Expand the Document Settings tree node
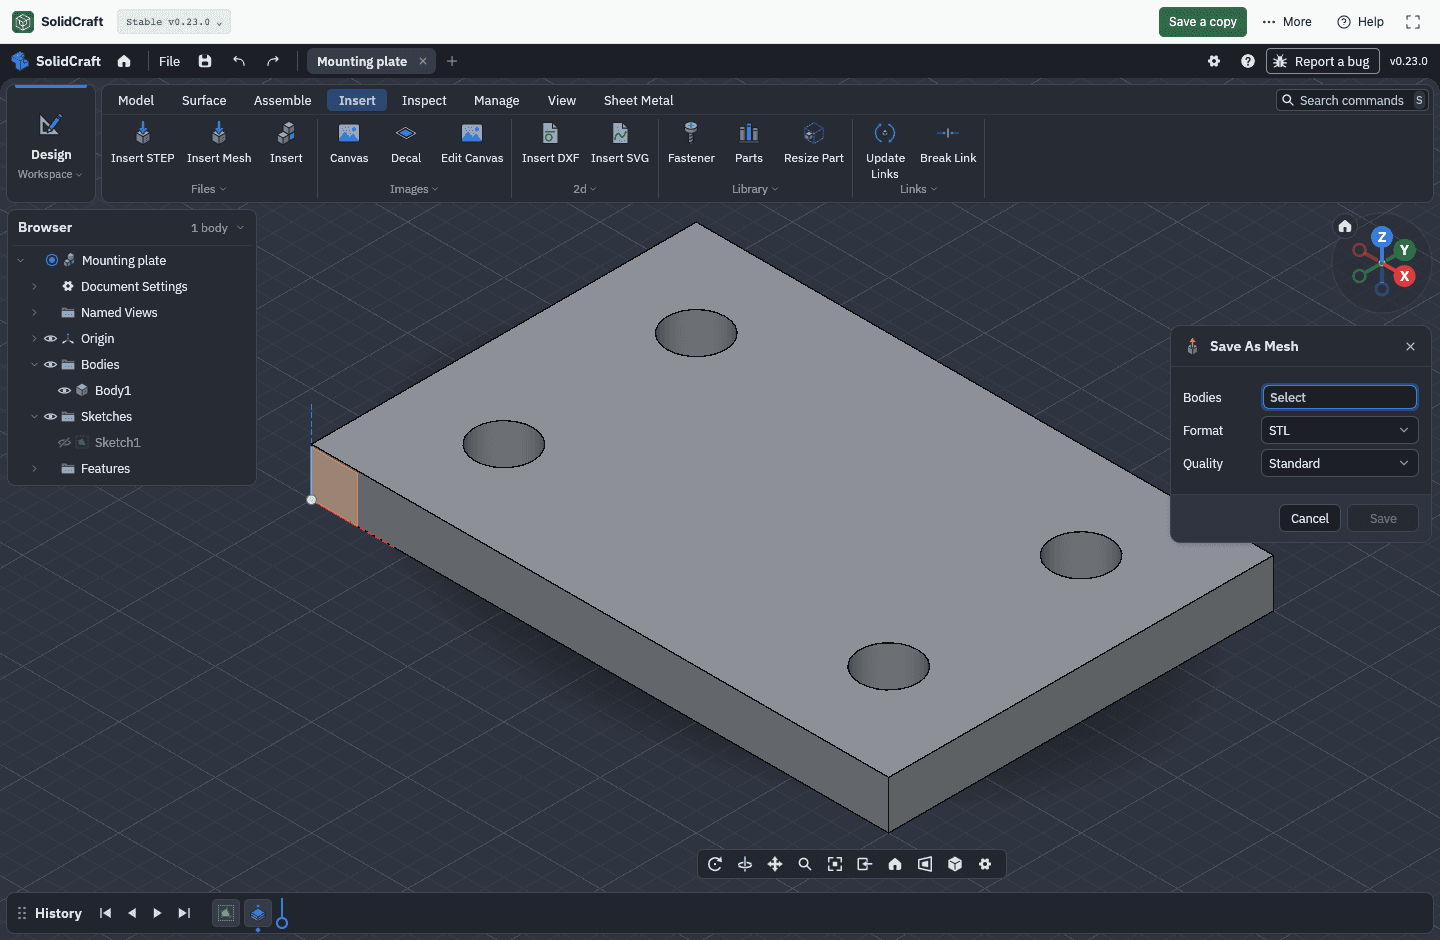The image size is (1440, 940). click(34, 287)
